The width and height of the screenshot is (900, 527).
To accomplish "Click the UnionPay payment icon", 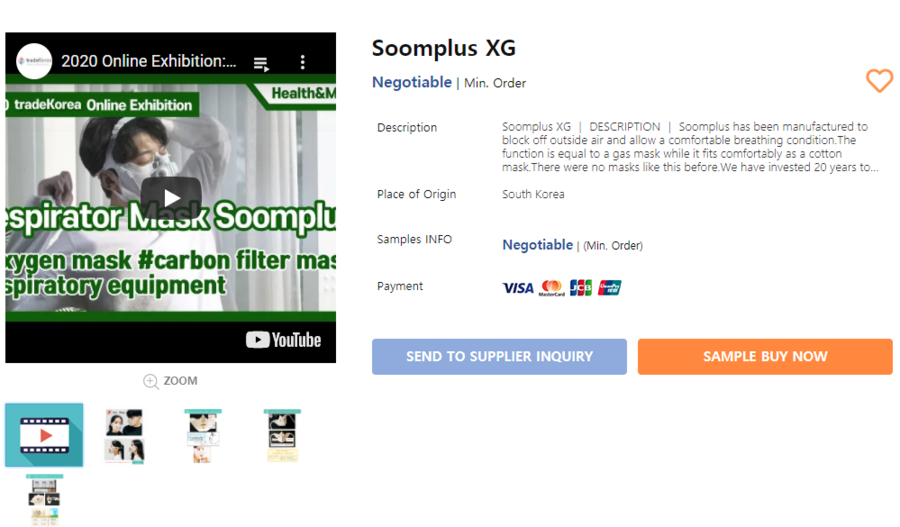I will pyautogui.click(x=610, y=288).
